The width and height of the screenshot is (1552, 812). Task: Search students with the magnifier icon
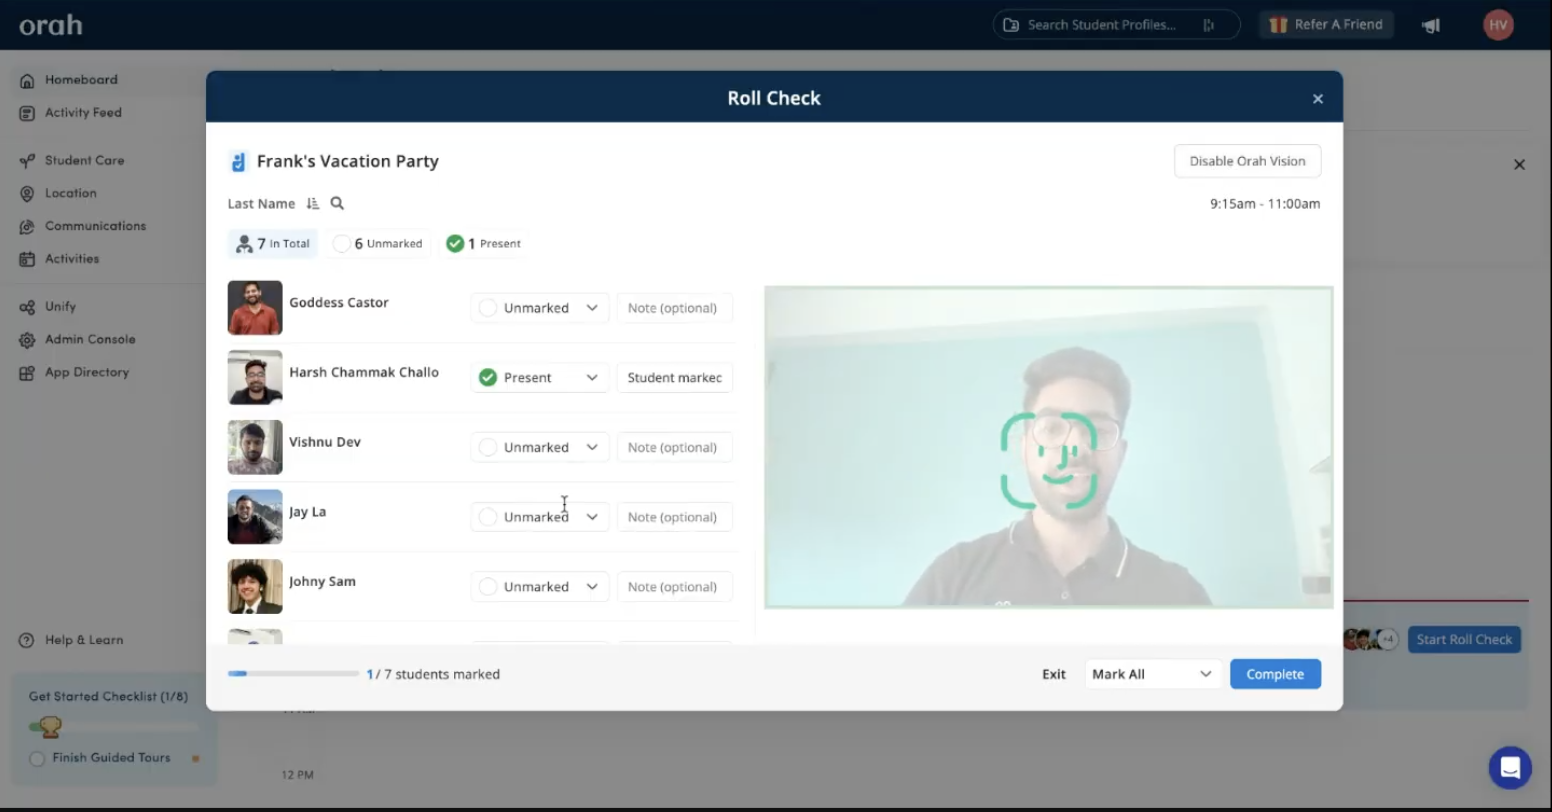pos(337,203)
